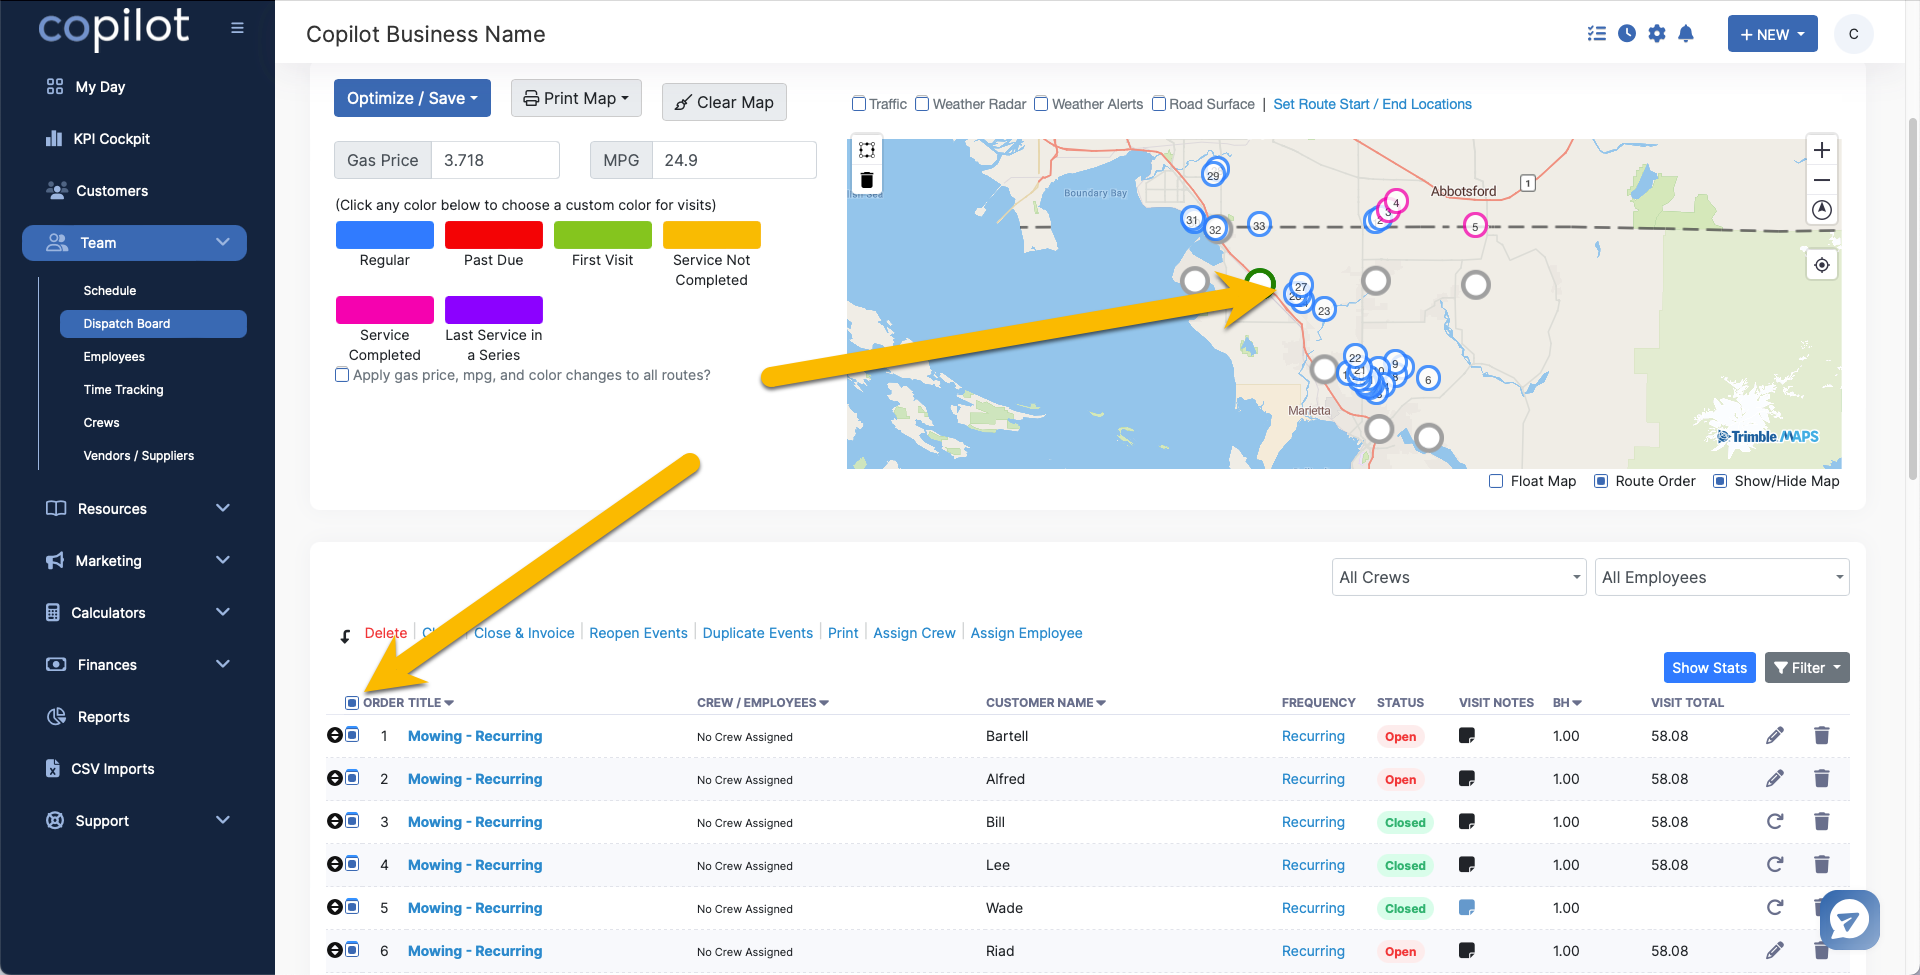The image size is (1920, 975).
Task: Click the Reopen Events link
Action: pos(638,633)
